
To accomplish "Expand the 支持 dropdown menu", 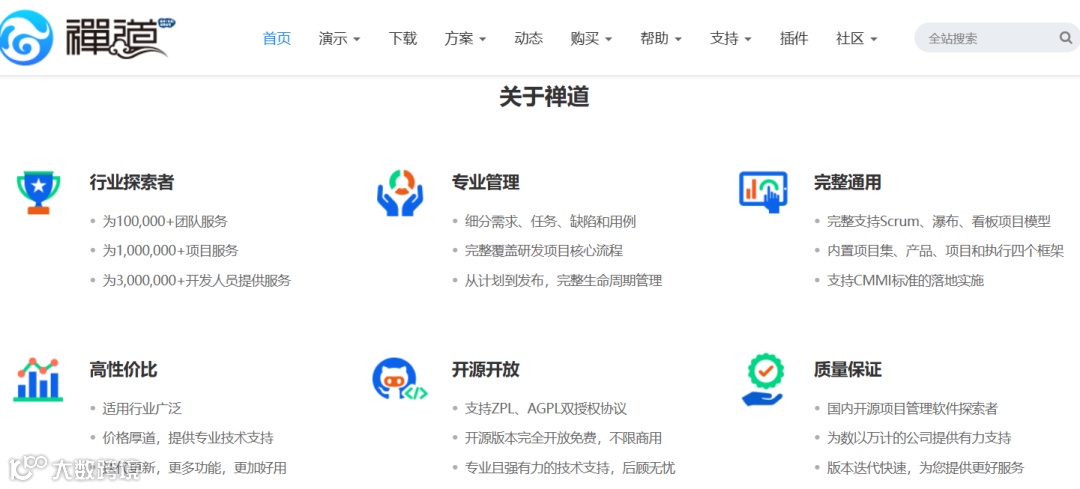I will 731,39.
